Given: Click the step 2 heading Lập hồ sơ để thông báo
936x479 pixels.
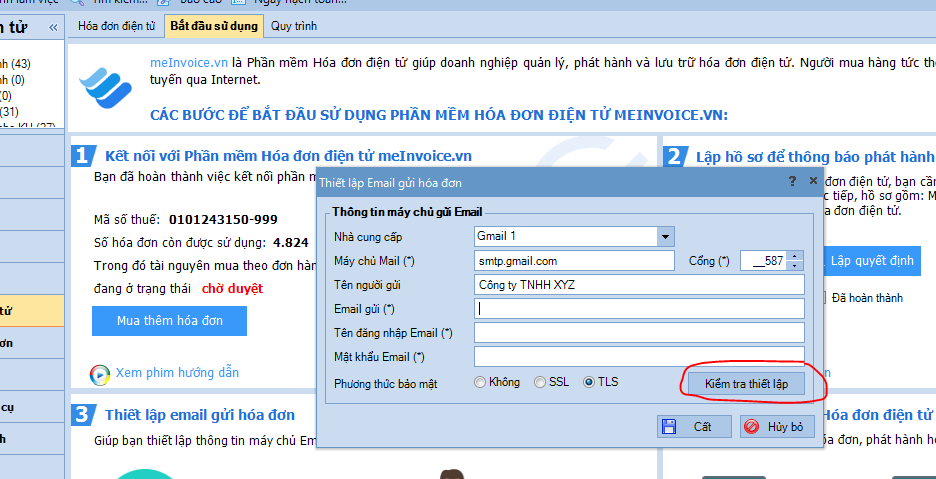Looking at the screenshot, I should point(815,157).
